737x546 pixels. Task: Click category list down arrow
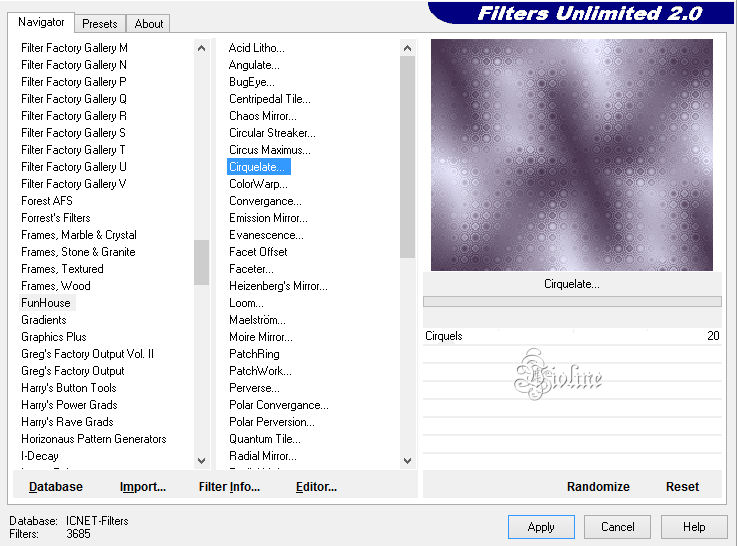[x=201, y=460]
